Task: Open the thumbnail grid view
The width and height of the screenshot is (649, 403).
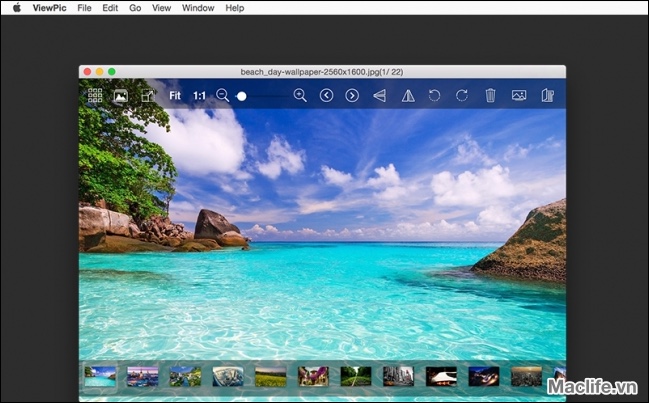Action: (95, 96)
